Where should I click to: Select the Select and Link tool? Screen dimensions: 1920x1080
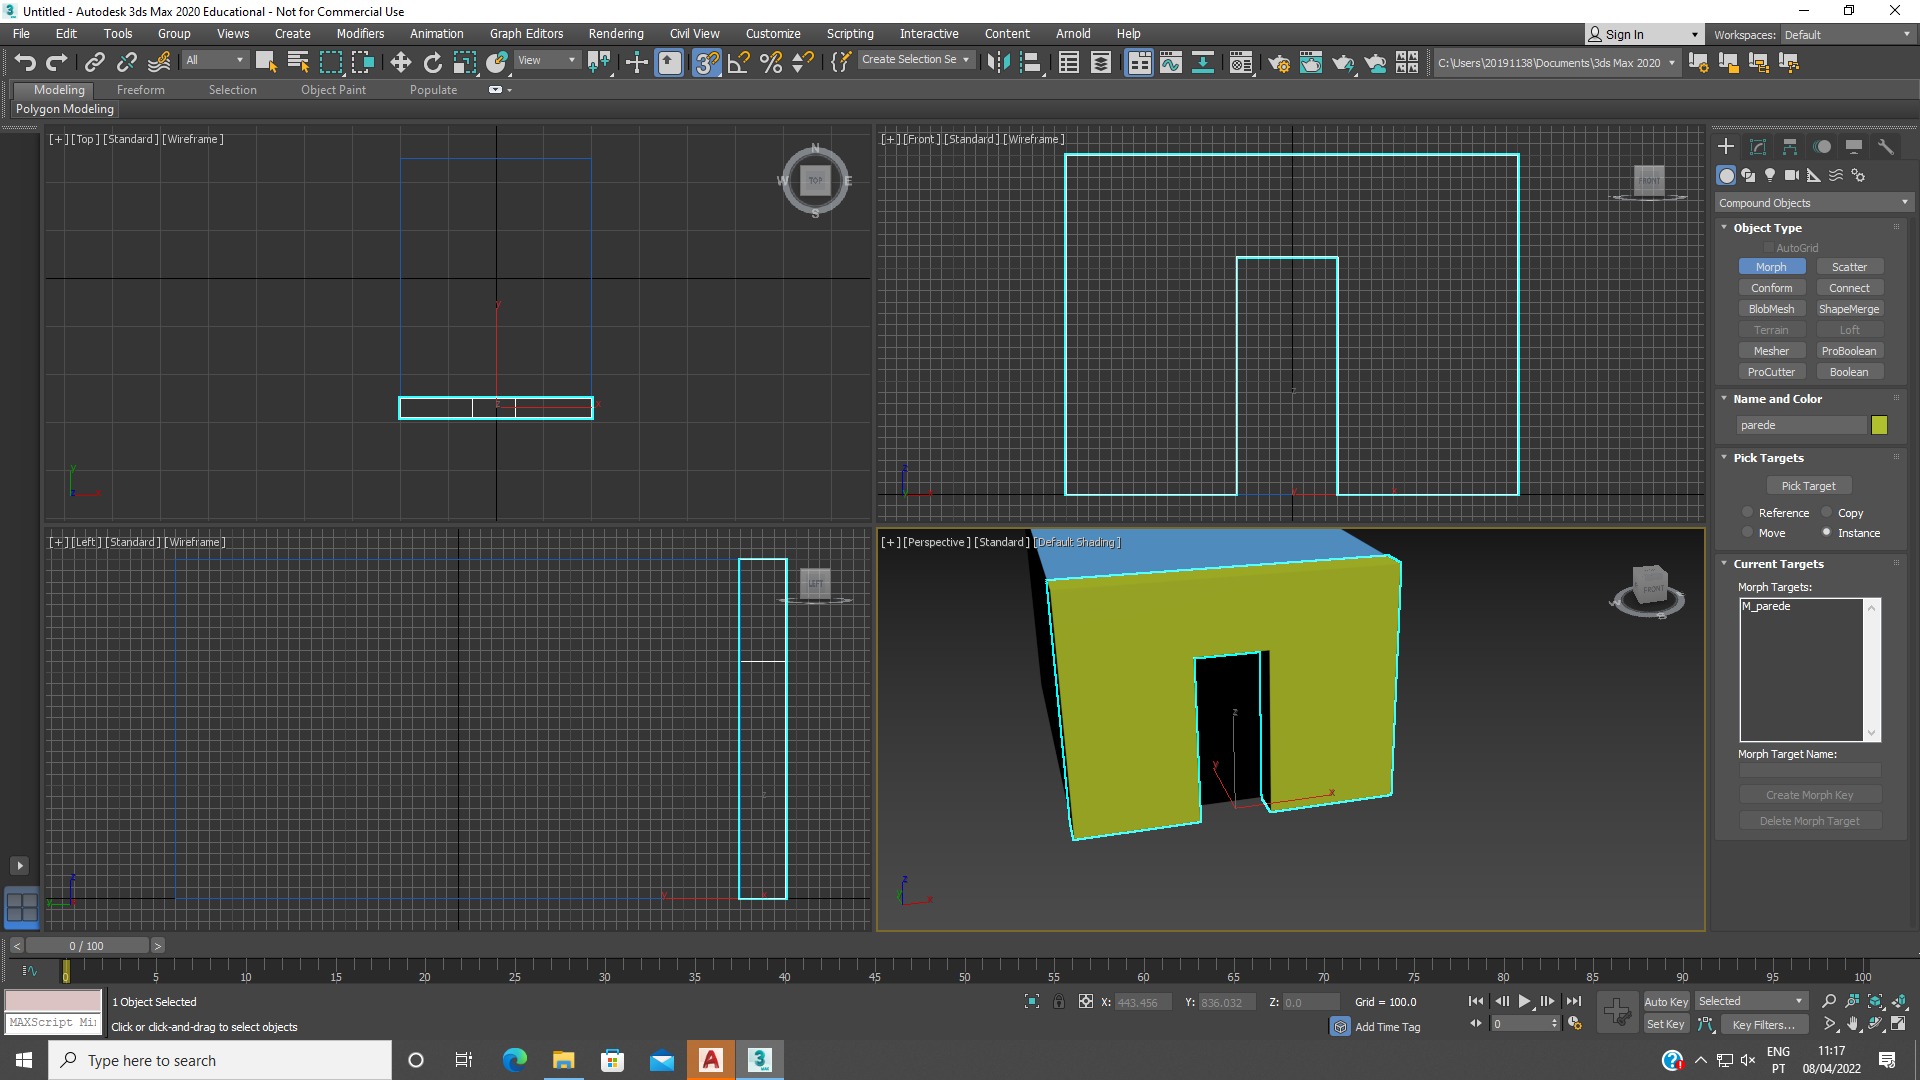point(94,62)
